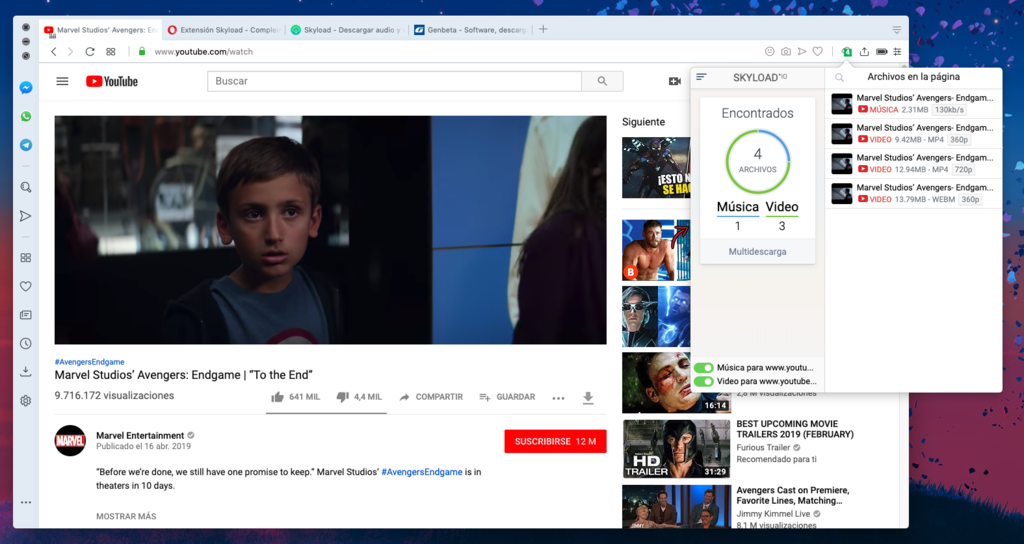Open Messenger in the Opera sidebar
The height and width of the screenshot is (544, 1024).
26,88
